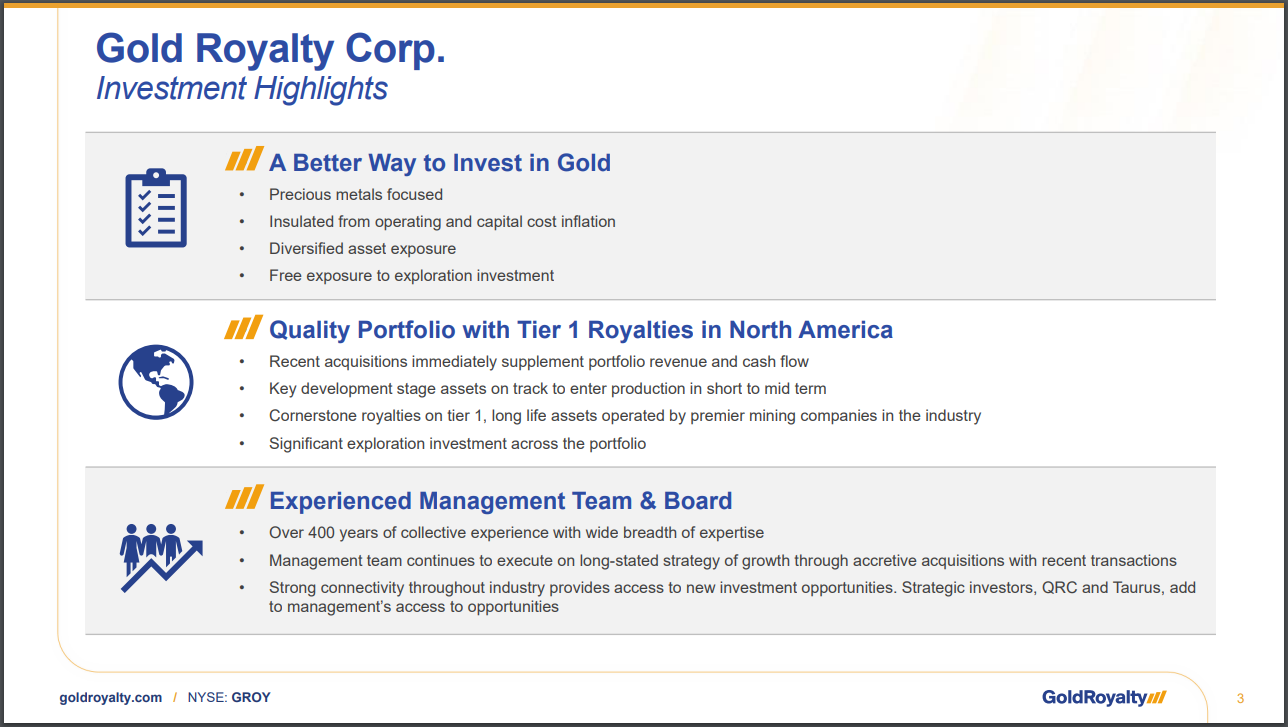1288x727 pixels.
Task: Click the Over 400 years of experience bullet
Action: [516, 532]
